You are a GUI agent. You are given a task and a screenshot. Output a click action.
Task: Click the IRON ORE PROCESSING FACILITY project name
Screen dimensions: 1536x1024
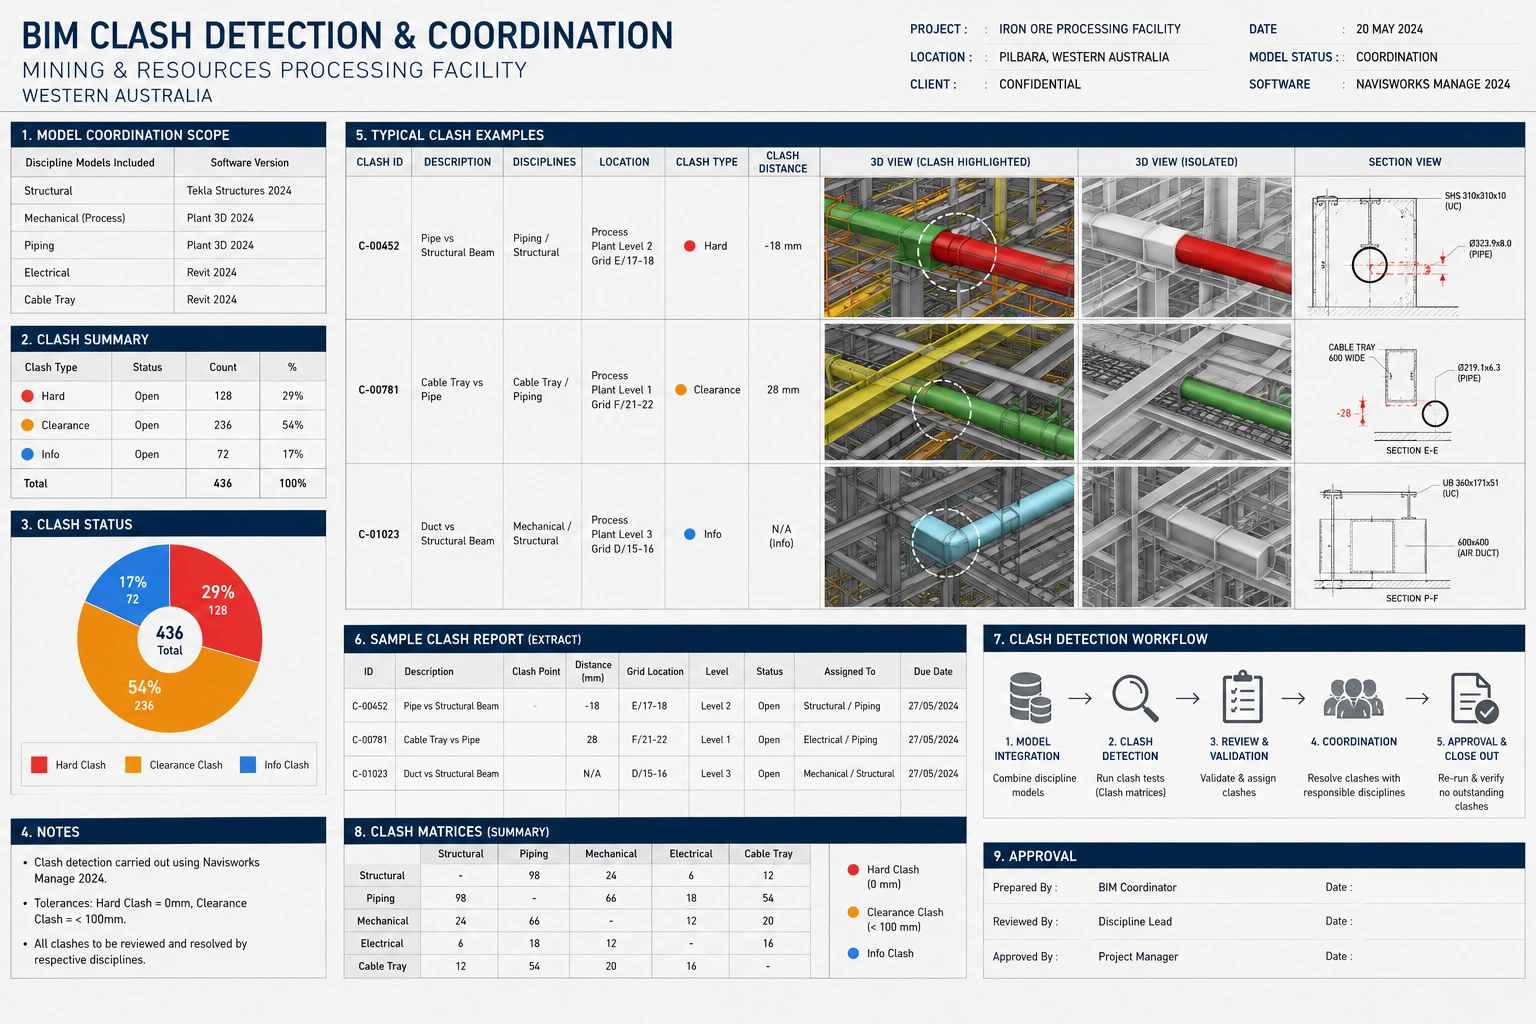pyautogui.click(x=1090, y=29)
